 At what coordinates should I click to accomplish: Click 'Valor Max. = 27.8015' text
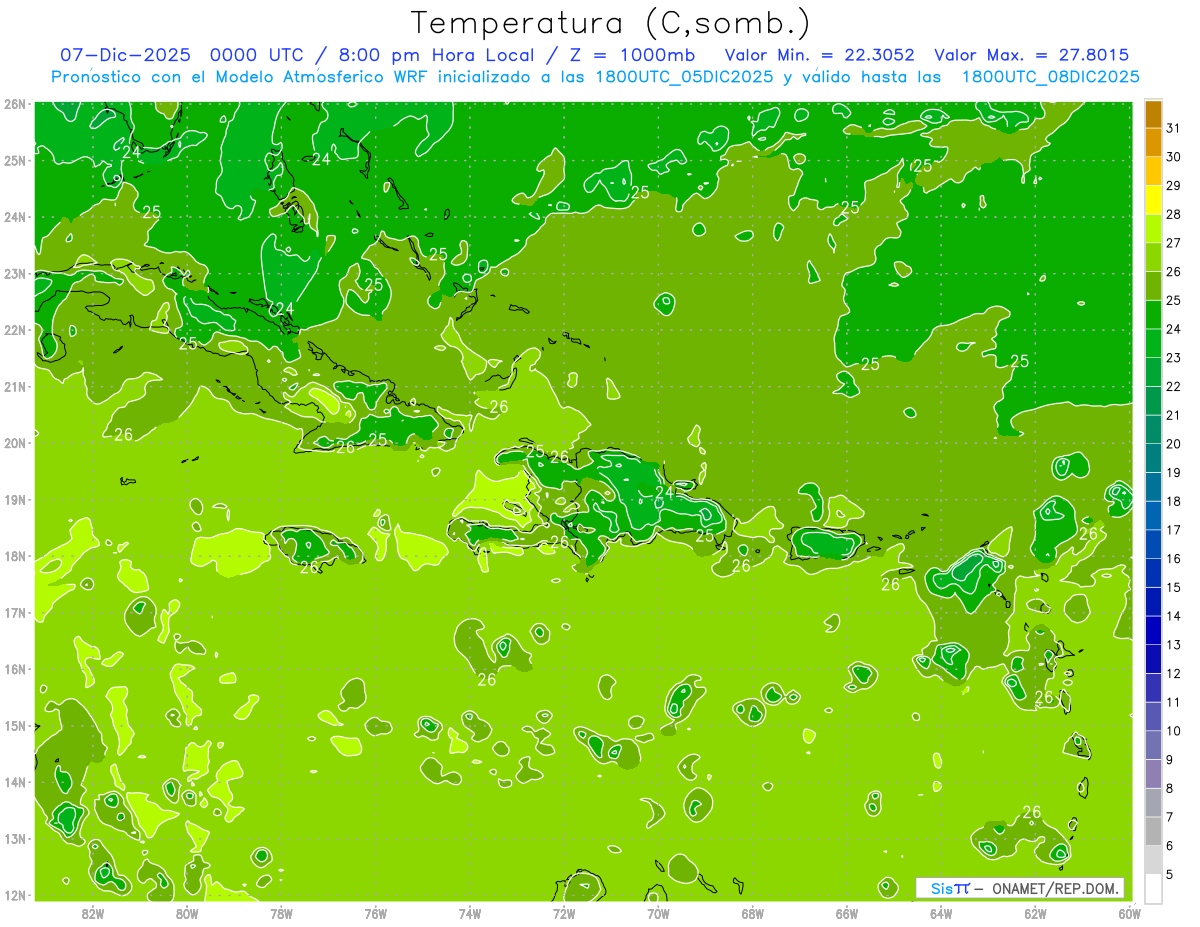click(1031, 55)
